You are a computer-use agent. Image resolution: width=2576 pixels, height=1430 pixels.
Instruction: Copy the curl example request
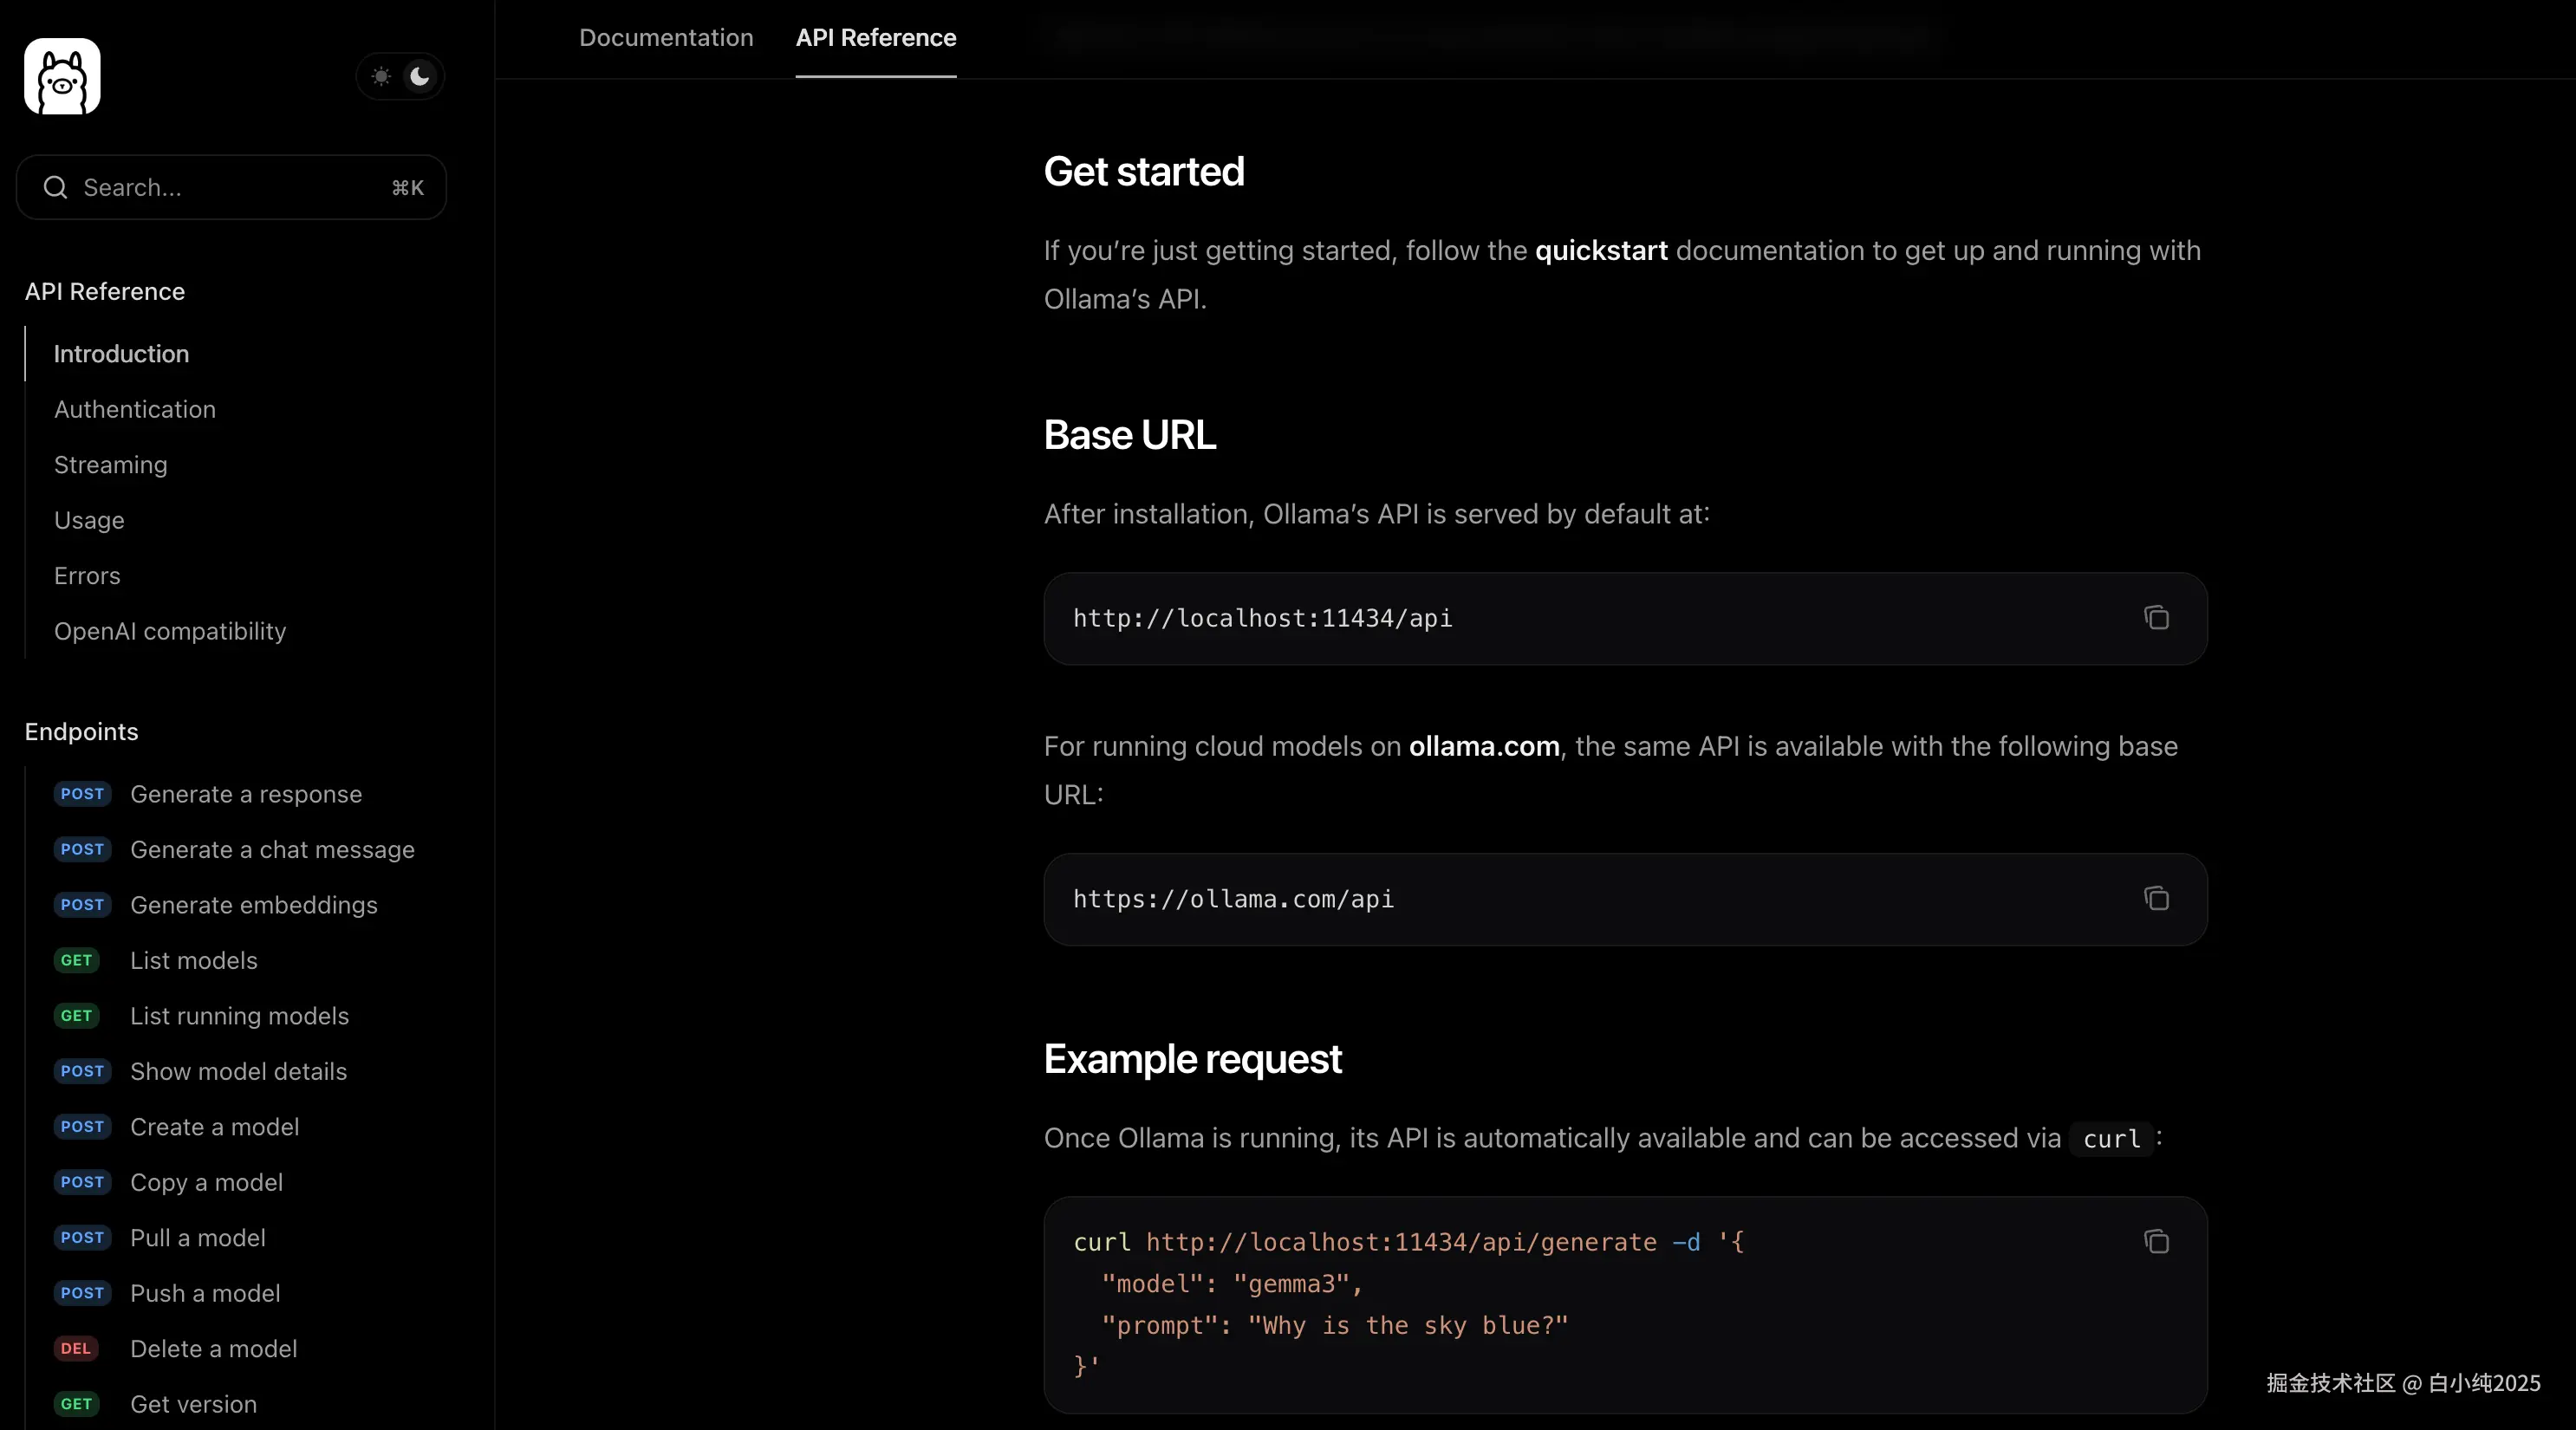pyautogui.click(x=2156, y=1241)
